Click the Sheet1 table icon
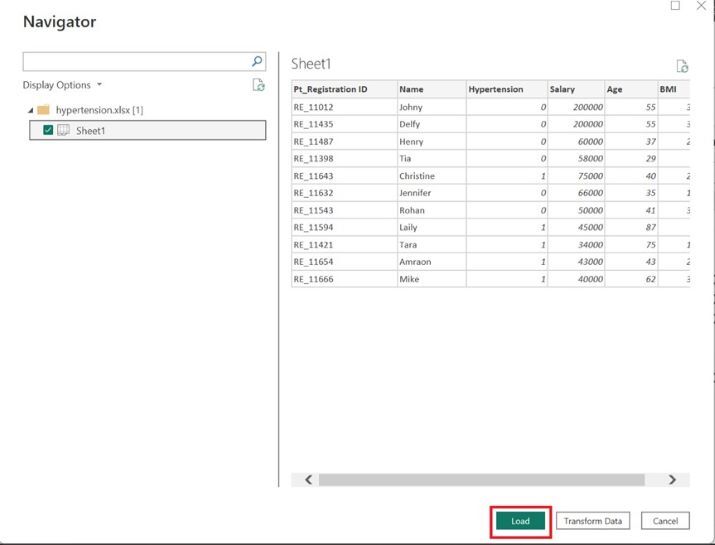Image resolution: width=715 pixels, height=545 pixels. [x=63, y=130]
